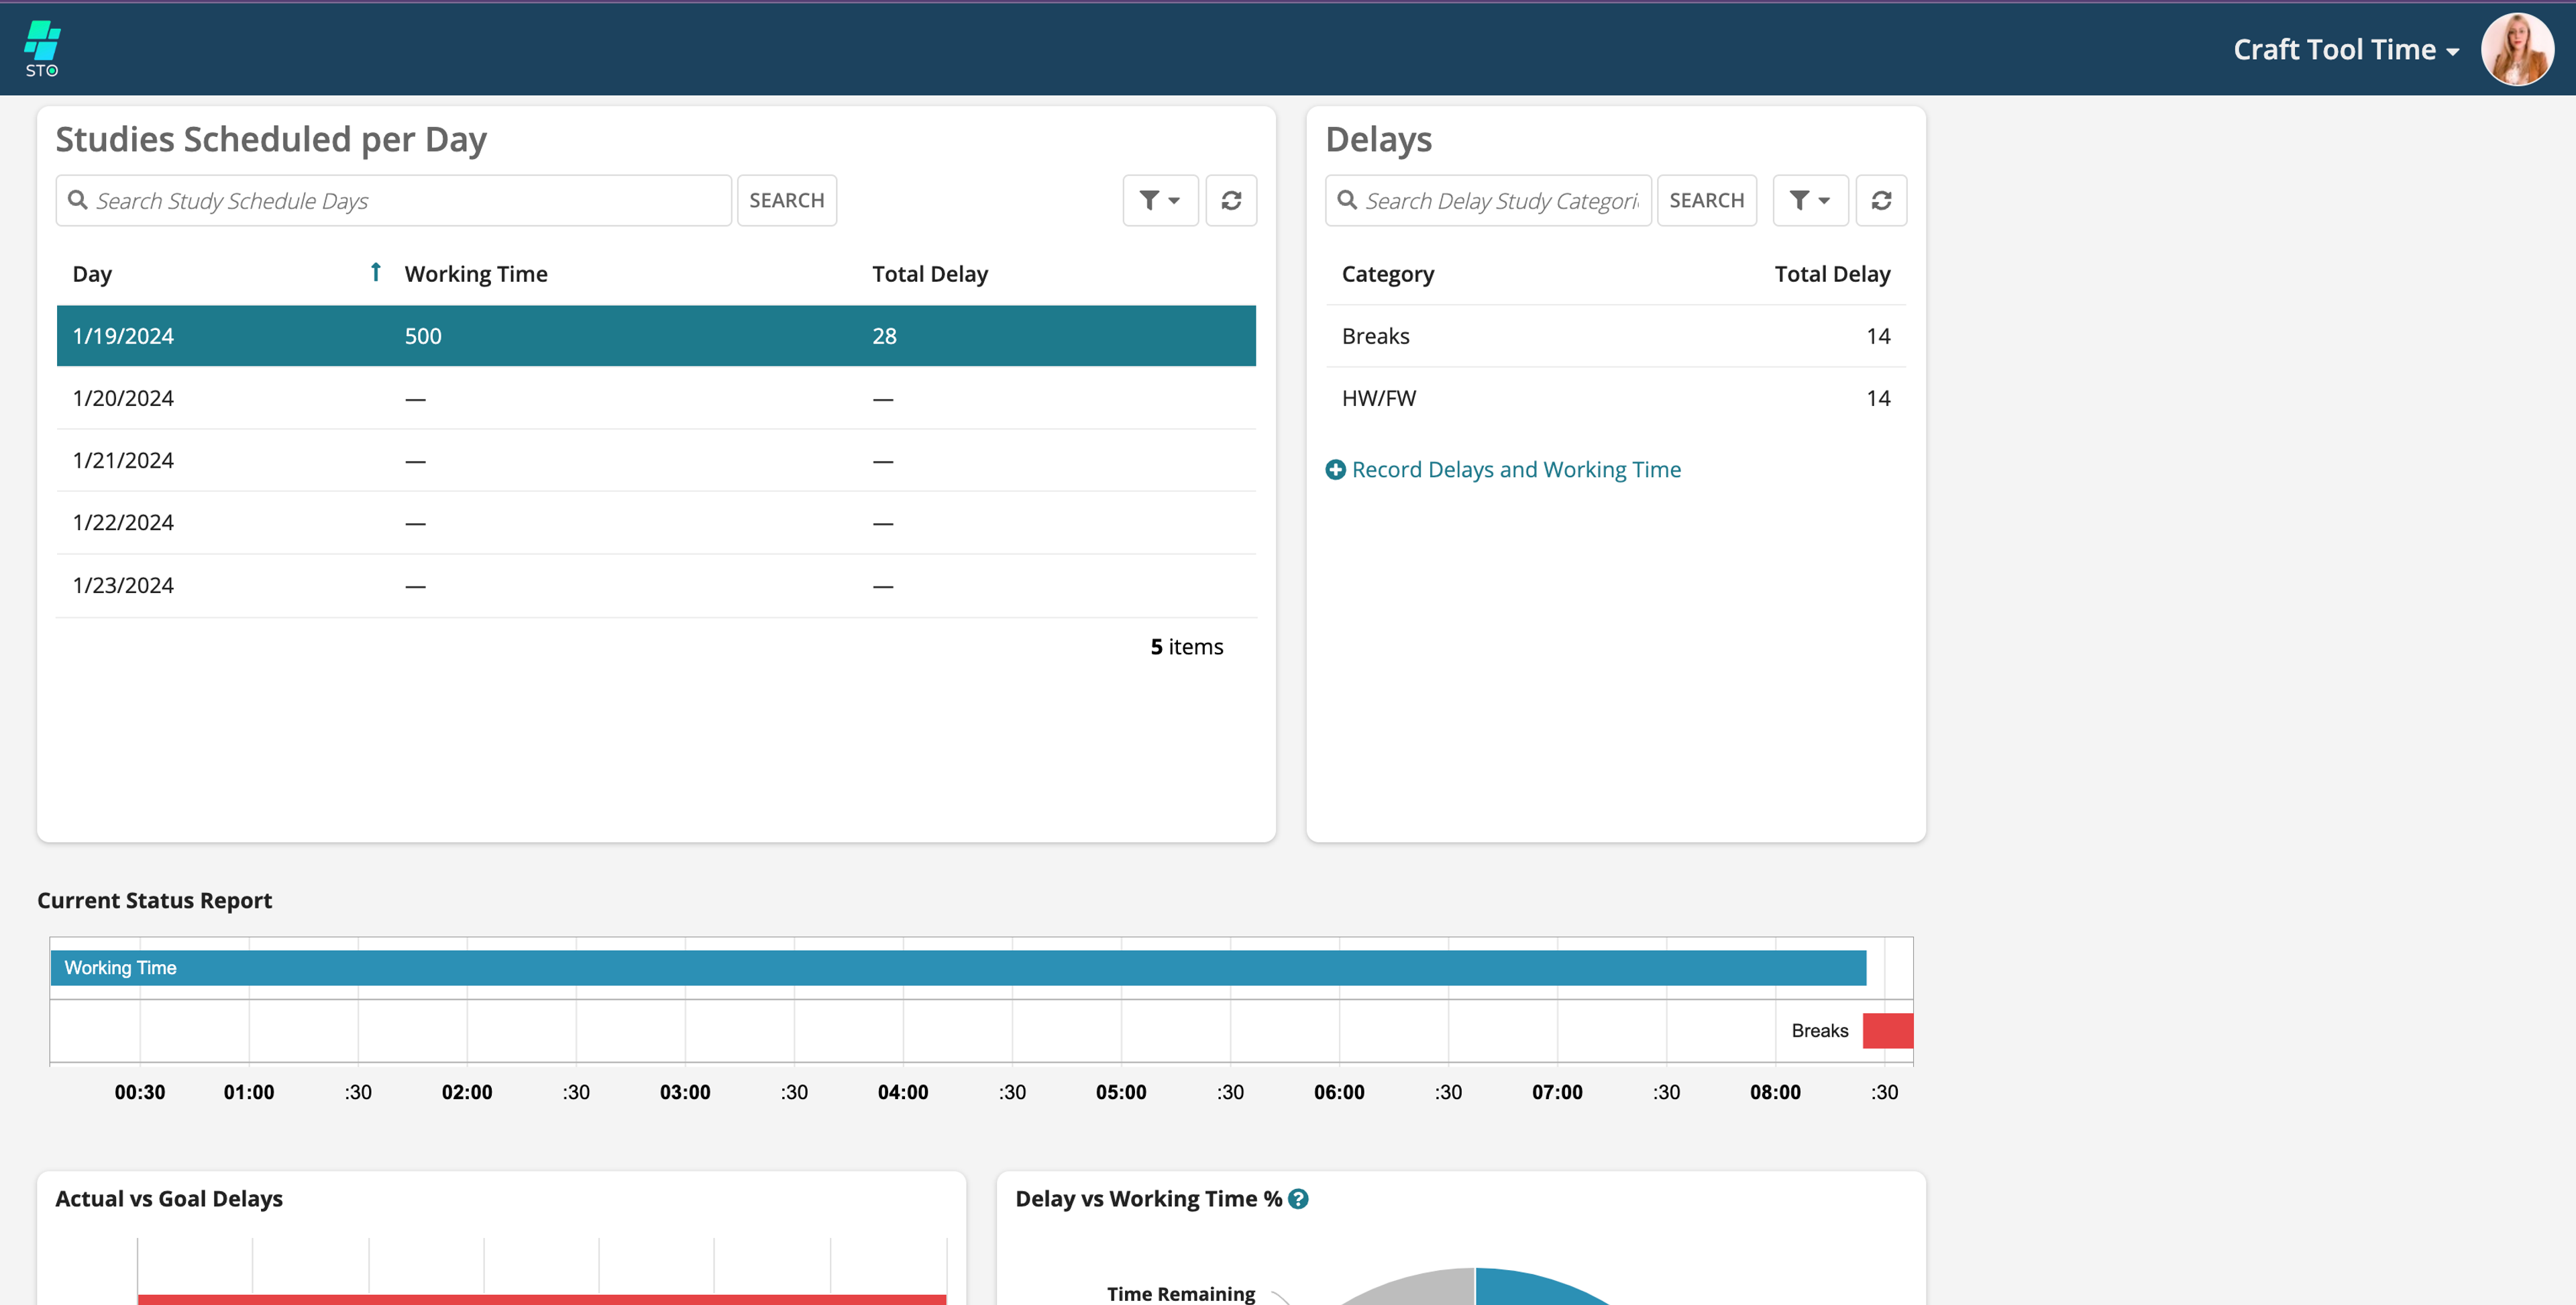Screen dimensions: 2576x1305
Task: Expand the Craft Tool Time menu
Action: click(x=2346, y=49)
